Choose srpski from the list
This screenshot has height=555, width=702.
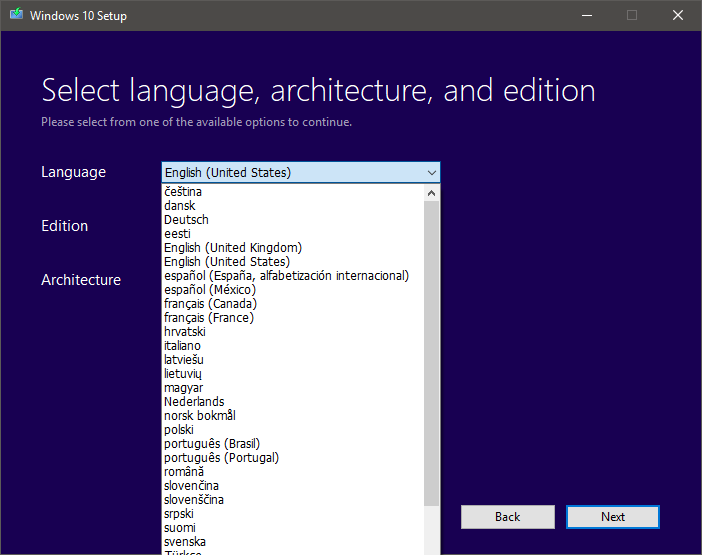pyautogui.click(x=293, y=514)
